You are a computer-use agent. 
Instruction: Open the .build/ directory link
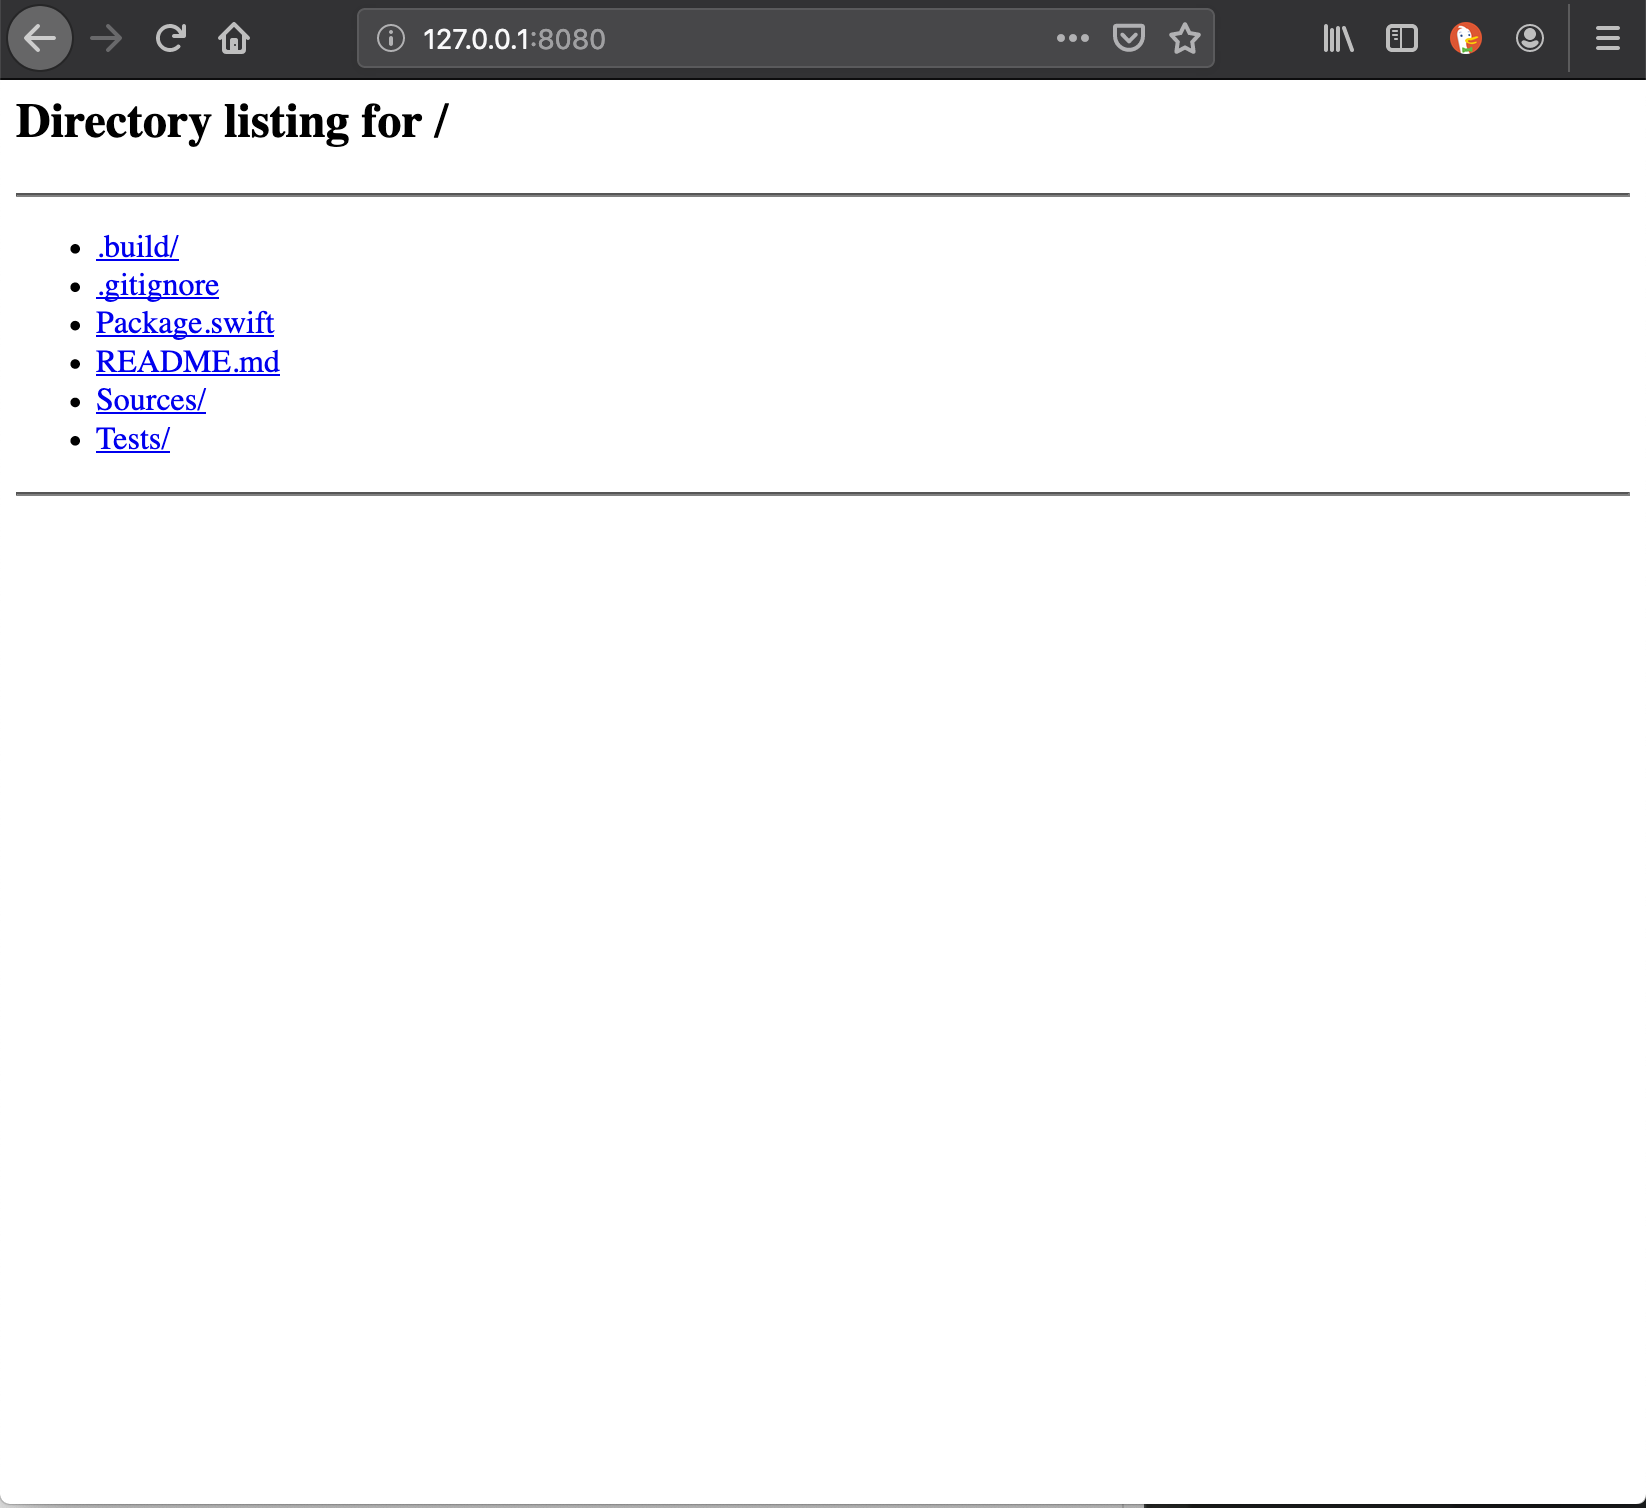pyautogui.click(x=137, y=247)
